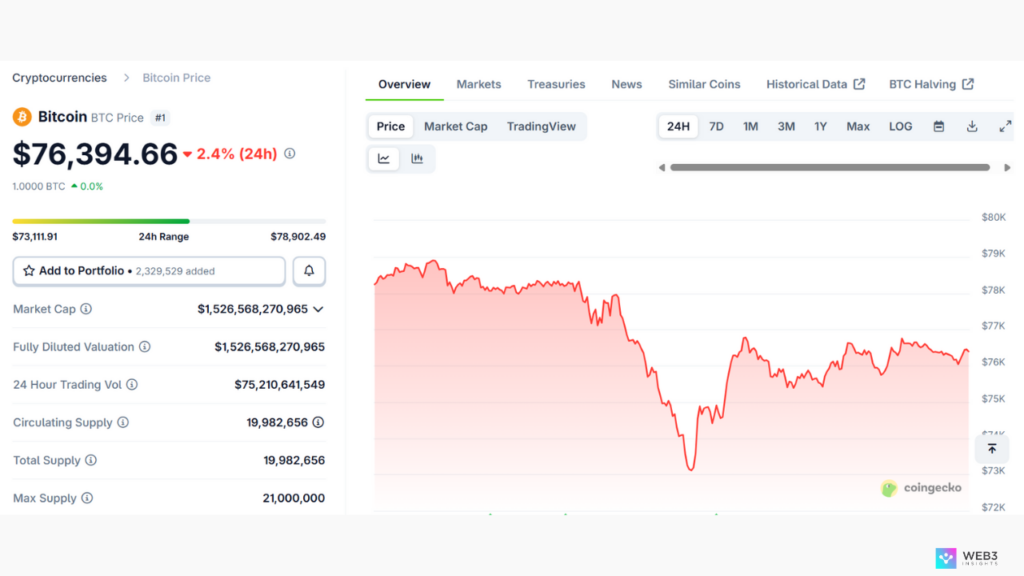The width and height of the screenshot is (1024, 576).
Task: Switch the chart to Market Cap view
Action: pos(455,127)
